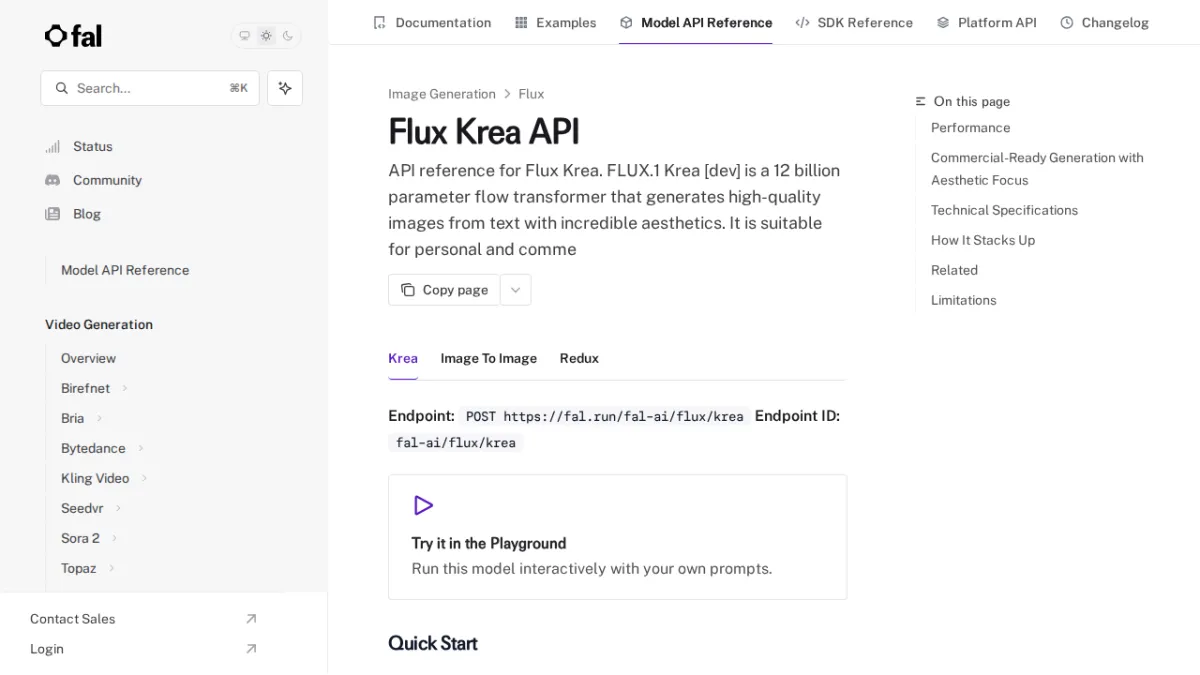This screenshot has width=1200, height=675.
Task: Jump to How It Stacks Up section
Action: click(x=983, y=240)
